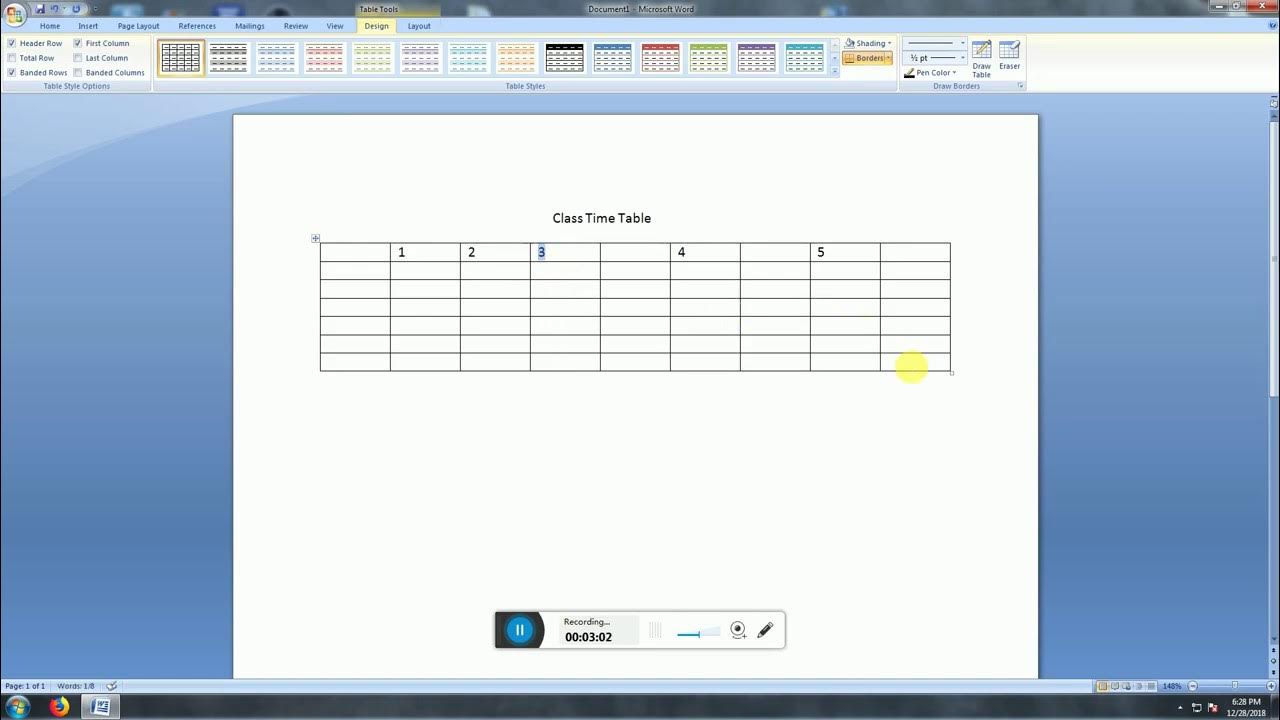Save the document from Quick Access toolbar

[40, 8]
